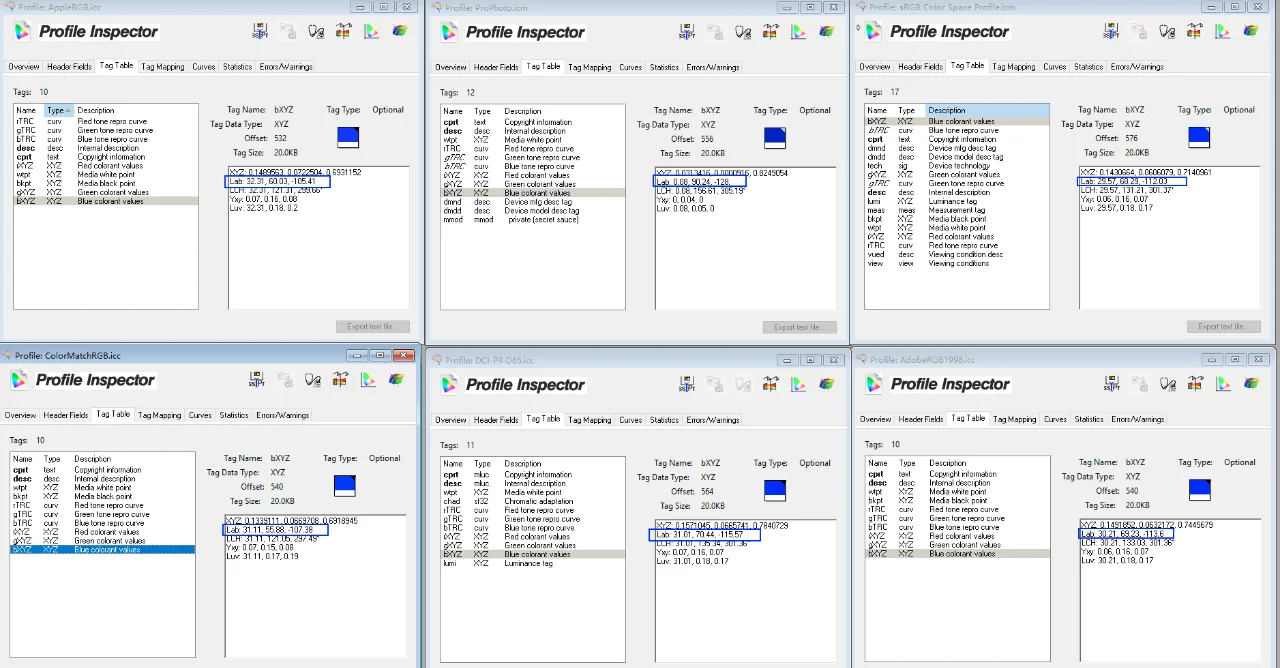Click the balance scale icon in ColorMatchRGB window
1280x668 pixels.
(340, 379)
